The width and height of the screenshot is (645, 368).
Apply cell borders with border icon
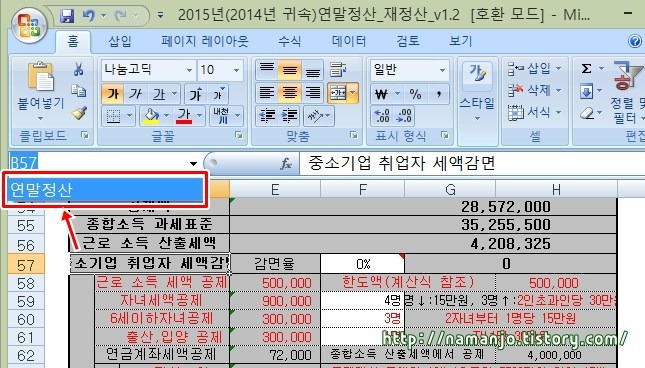[x=113, y=116]
